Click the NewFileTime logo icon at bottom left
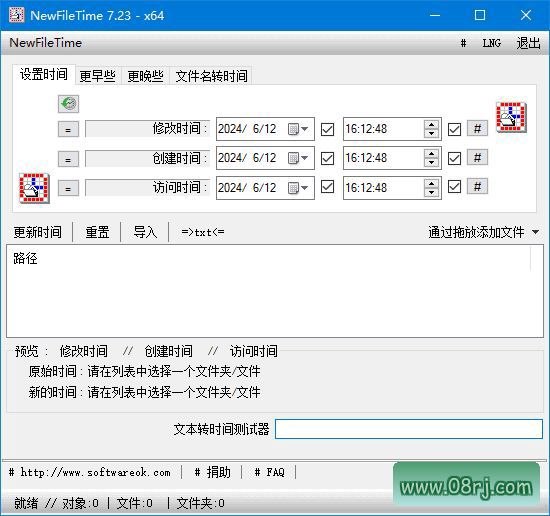This screenshot has width=550, height=516. coord(34,188)
